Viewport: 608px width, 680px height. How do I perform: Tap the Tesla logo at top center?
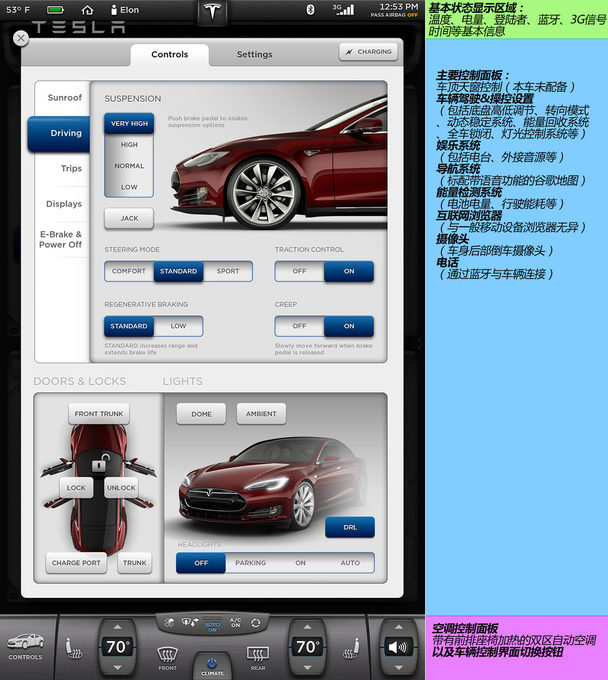coord(212,12)
